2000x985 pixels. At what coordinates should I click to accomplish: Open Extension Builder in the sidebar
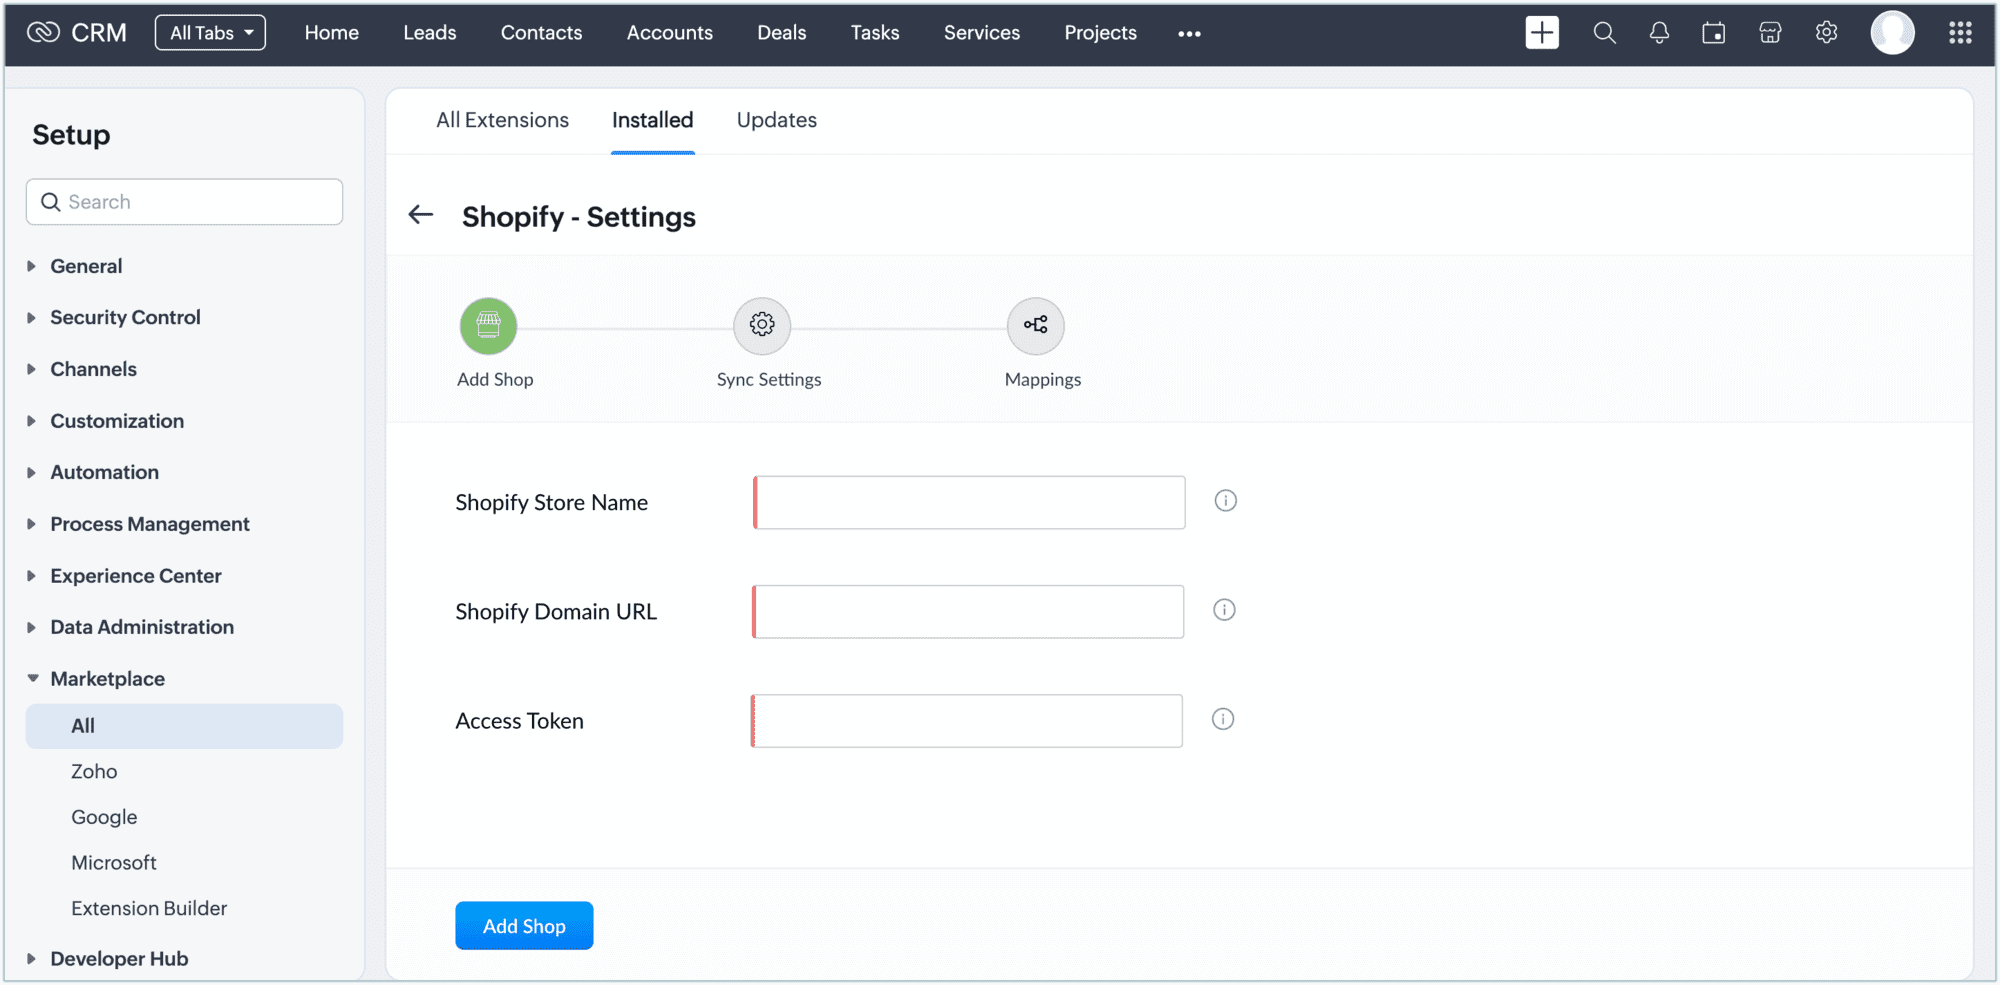tap(149, 908)
